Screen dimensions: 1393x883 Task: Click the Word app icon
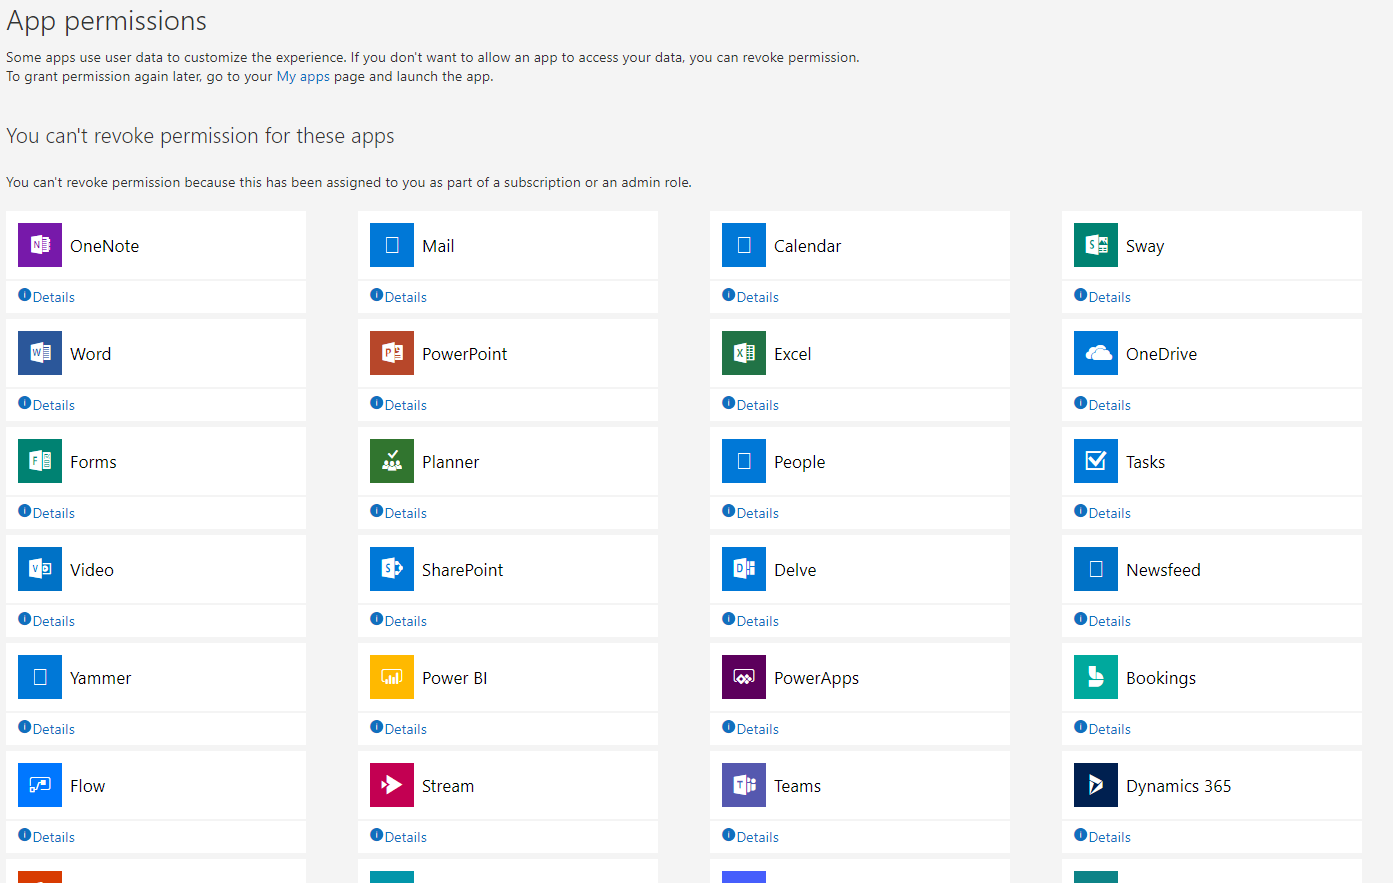(x=40, y=353)
